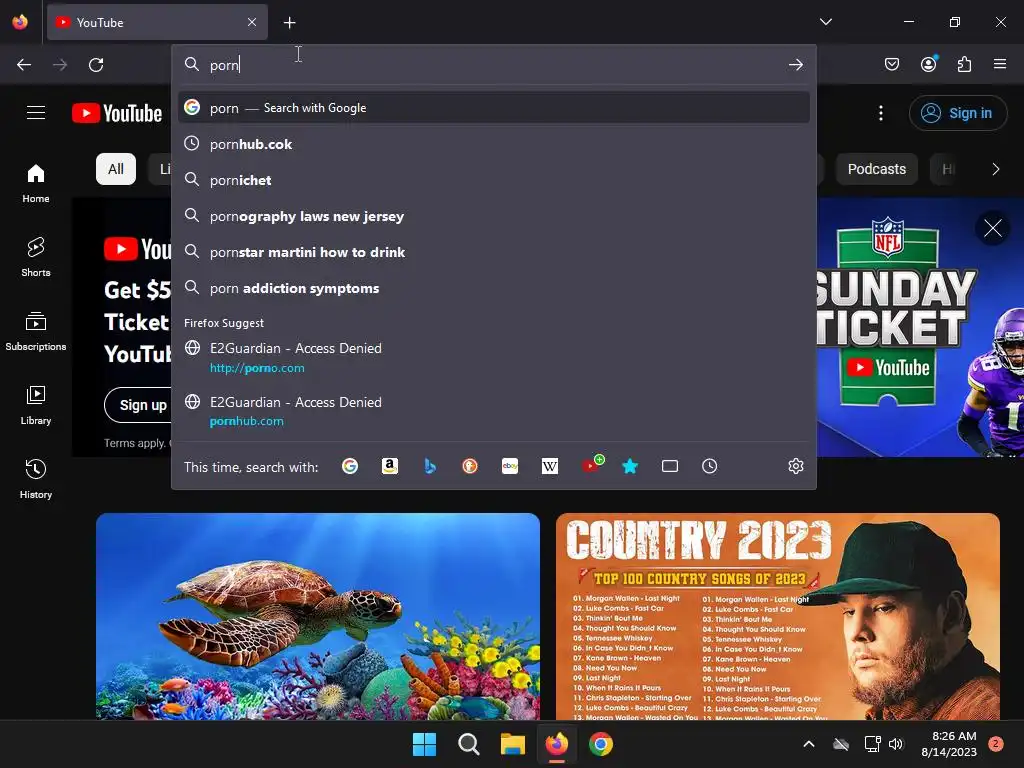Open Firefox View from the tab bar

20,22
